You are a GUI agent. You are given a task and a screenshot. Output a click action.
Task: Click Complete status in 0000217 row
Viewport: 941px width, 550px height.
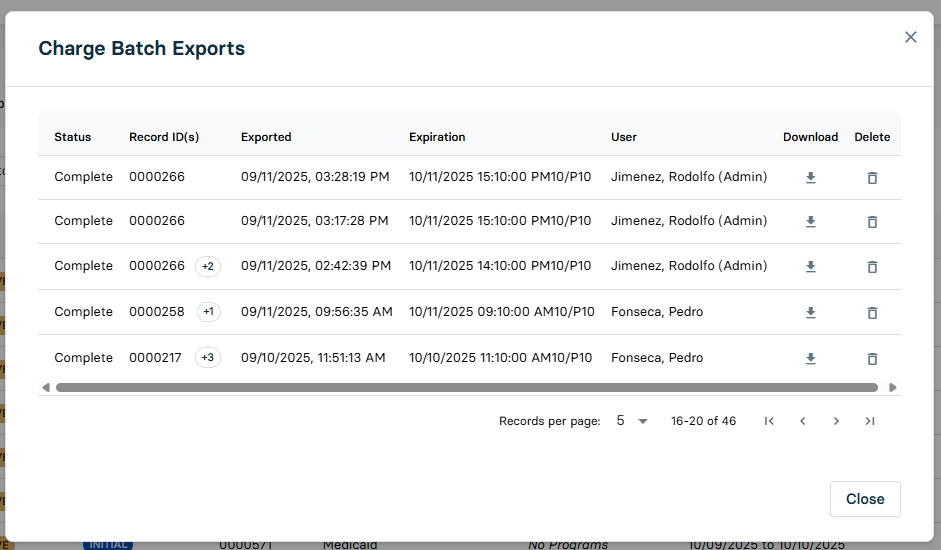(83, 358)
